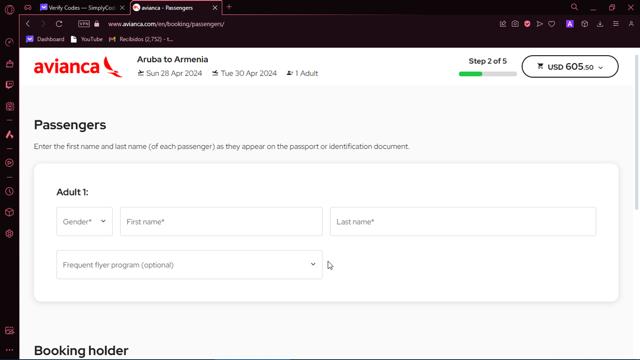Screen dimensions: 640x360
Task: Open the Player icon in sidebar
Action: 9,163
